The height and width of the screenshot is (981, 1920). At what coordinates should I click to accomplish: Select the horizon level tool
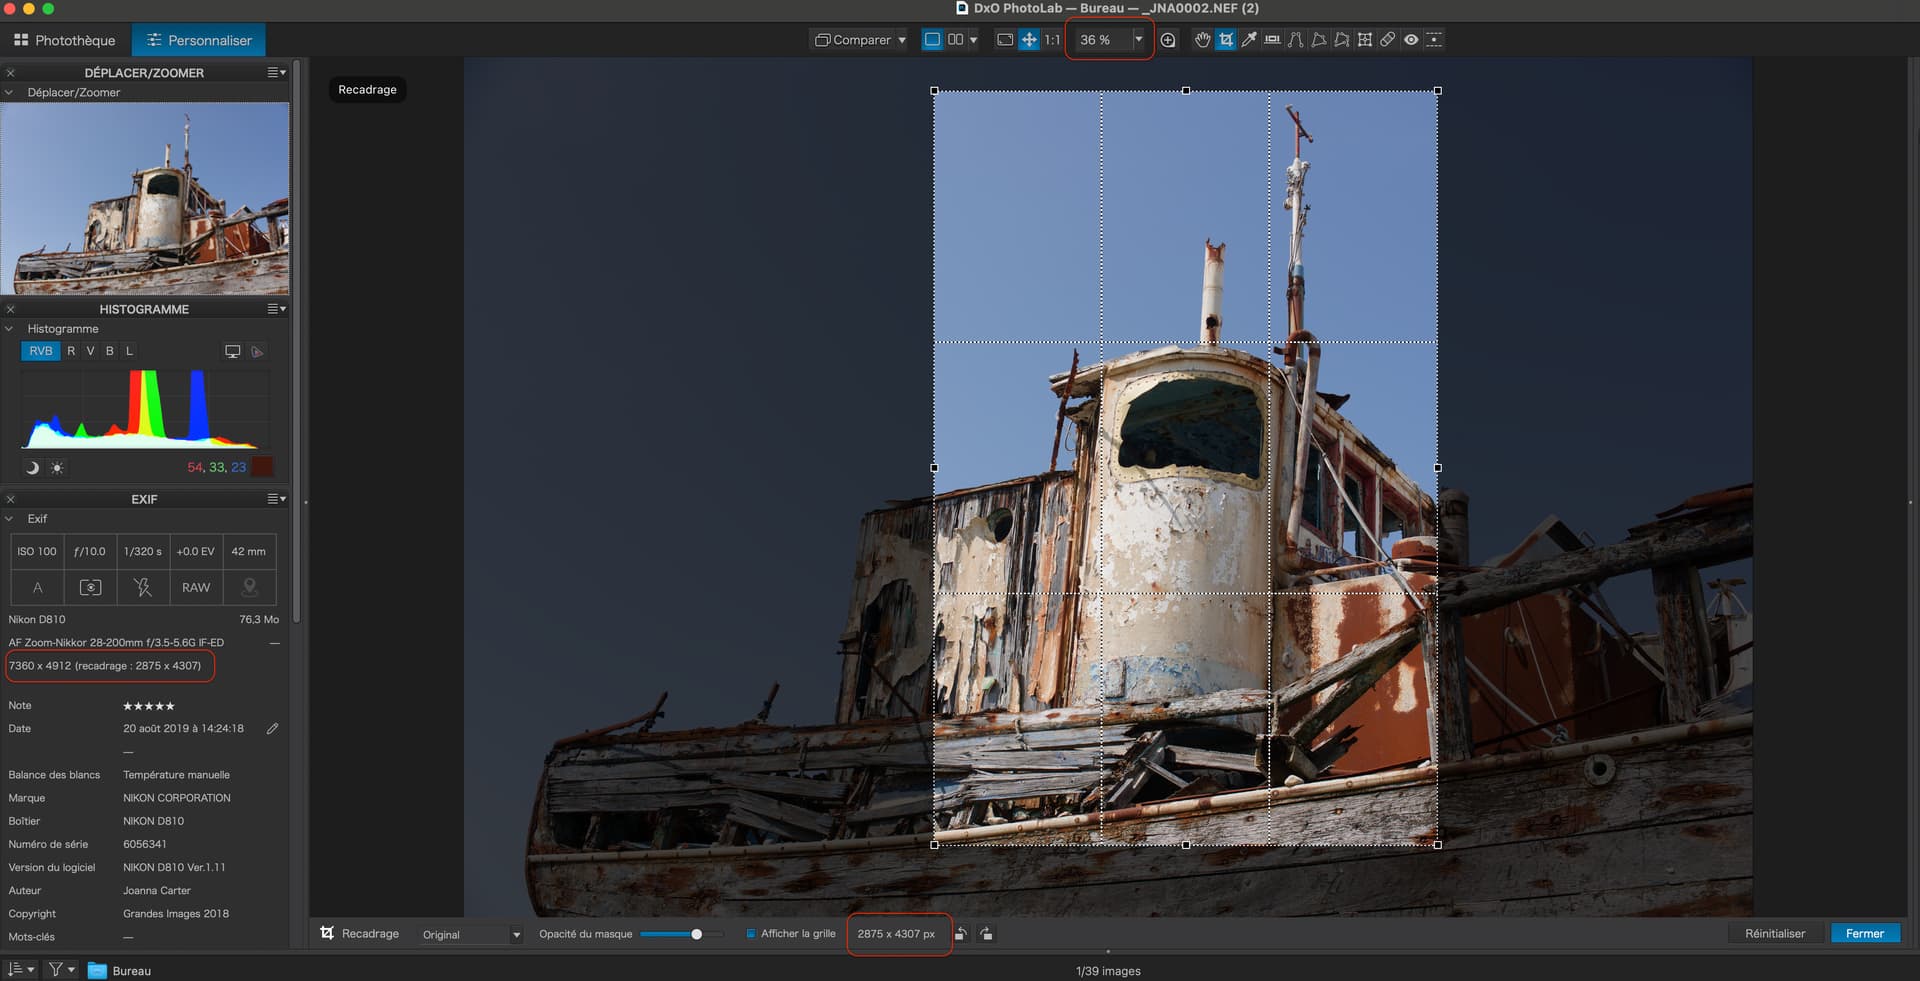pos(1272,40)
